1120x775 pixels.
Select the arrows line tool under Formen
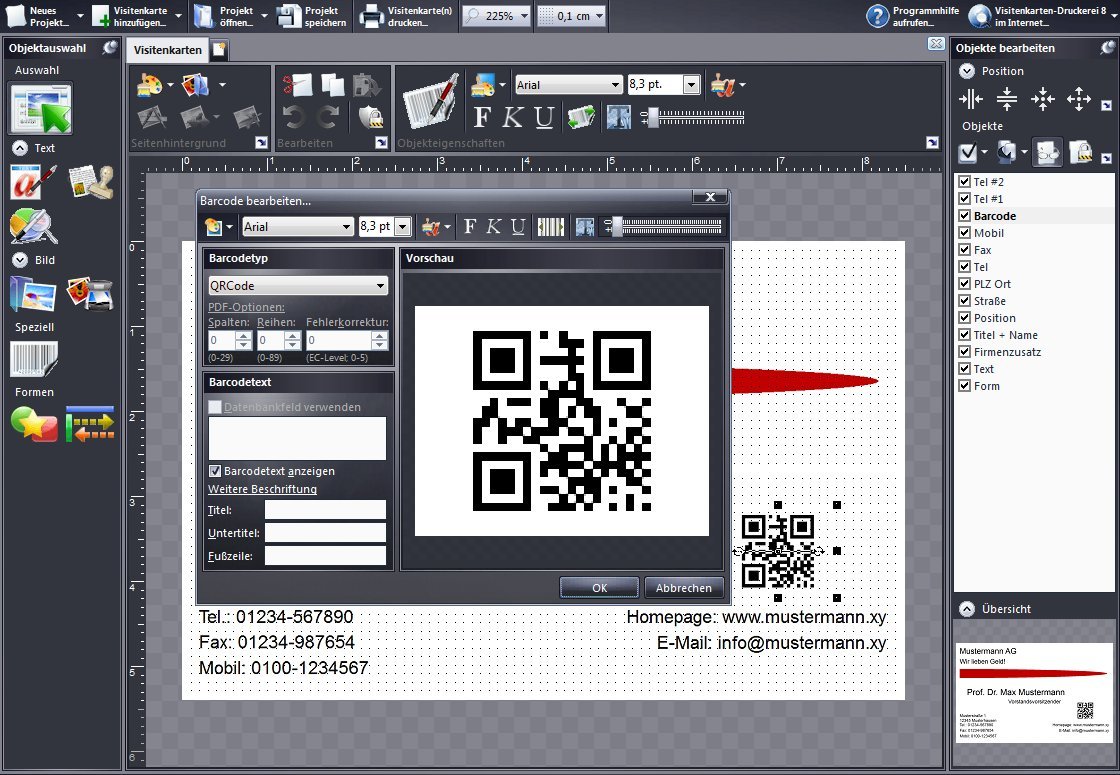click(90, 424)
